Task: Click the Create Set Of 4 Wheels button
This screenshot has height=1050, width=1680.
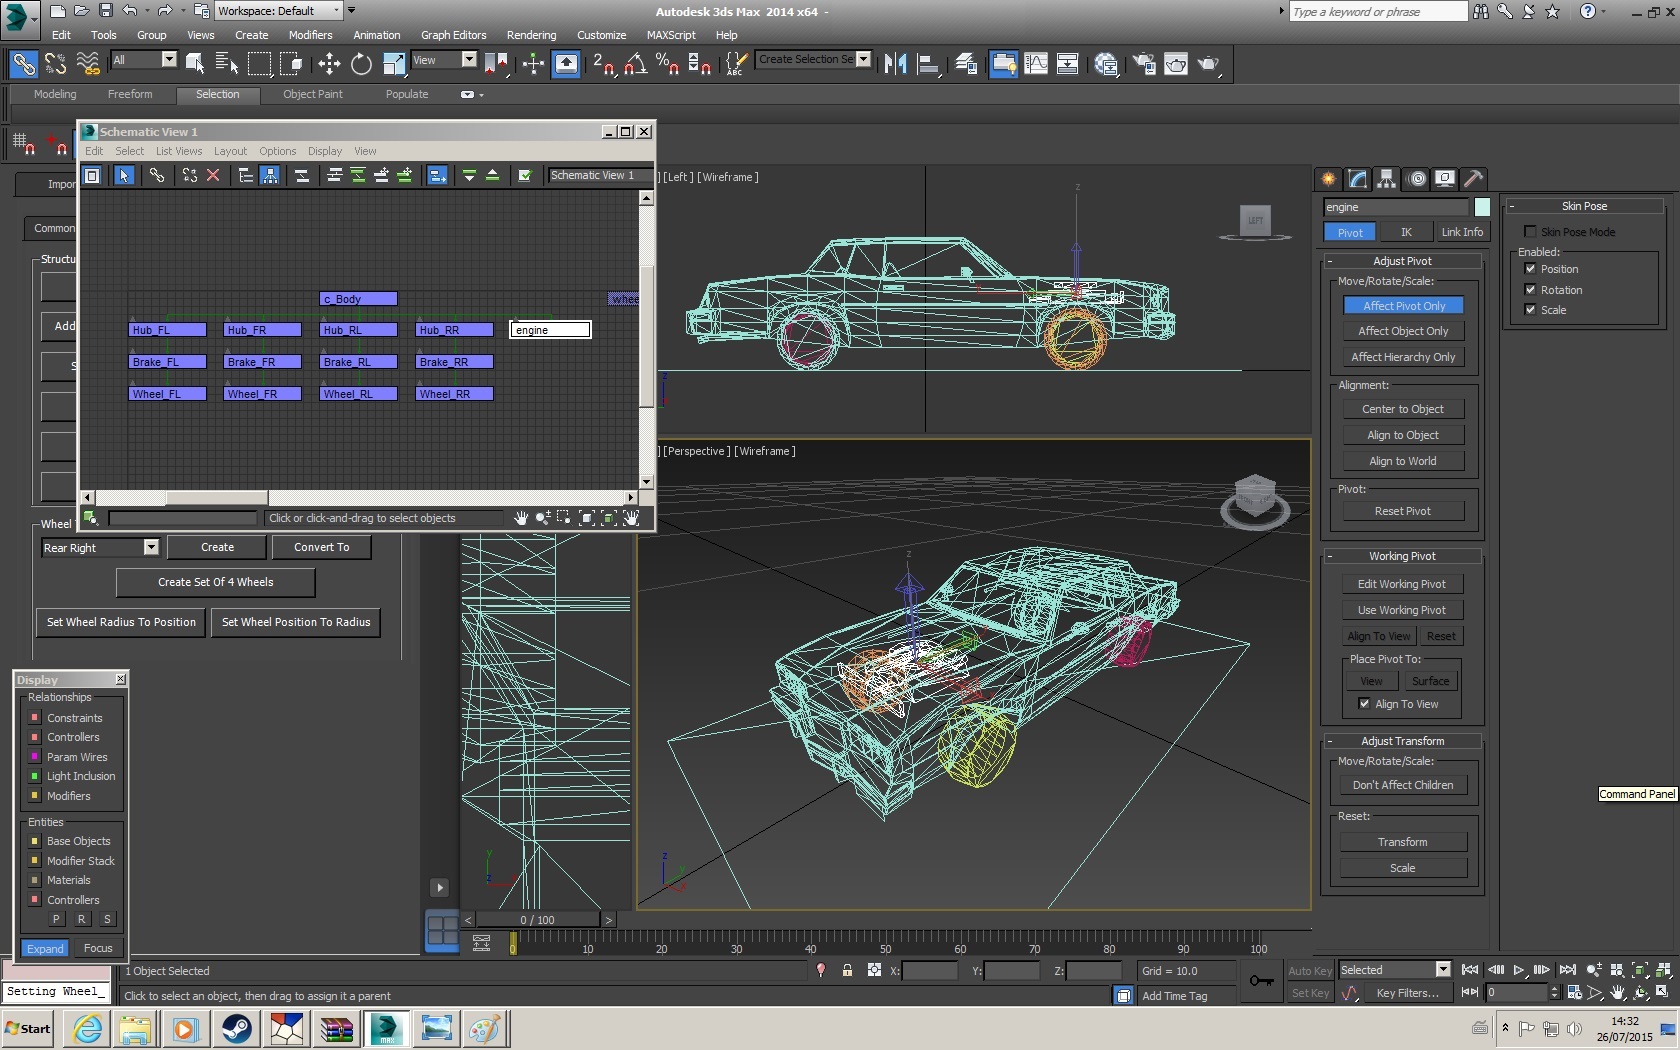Action: coord(215,582)
